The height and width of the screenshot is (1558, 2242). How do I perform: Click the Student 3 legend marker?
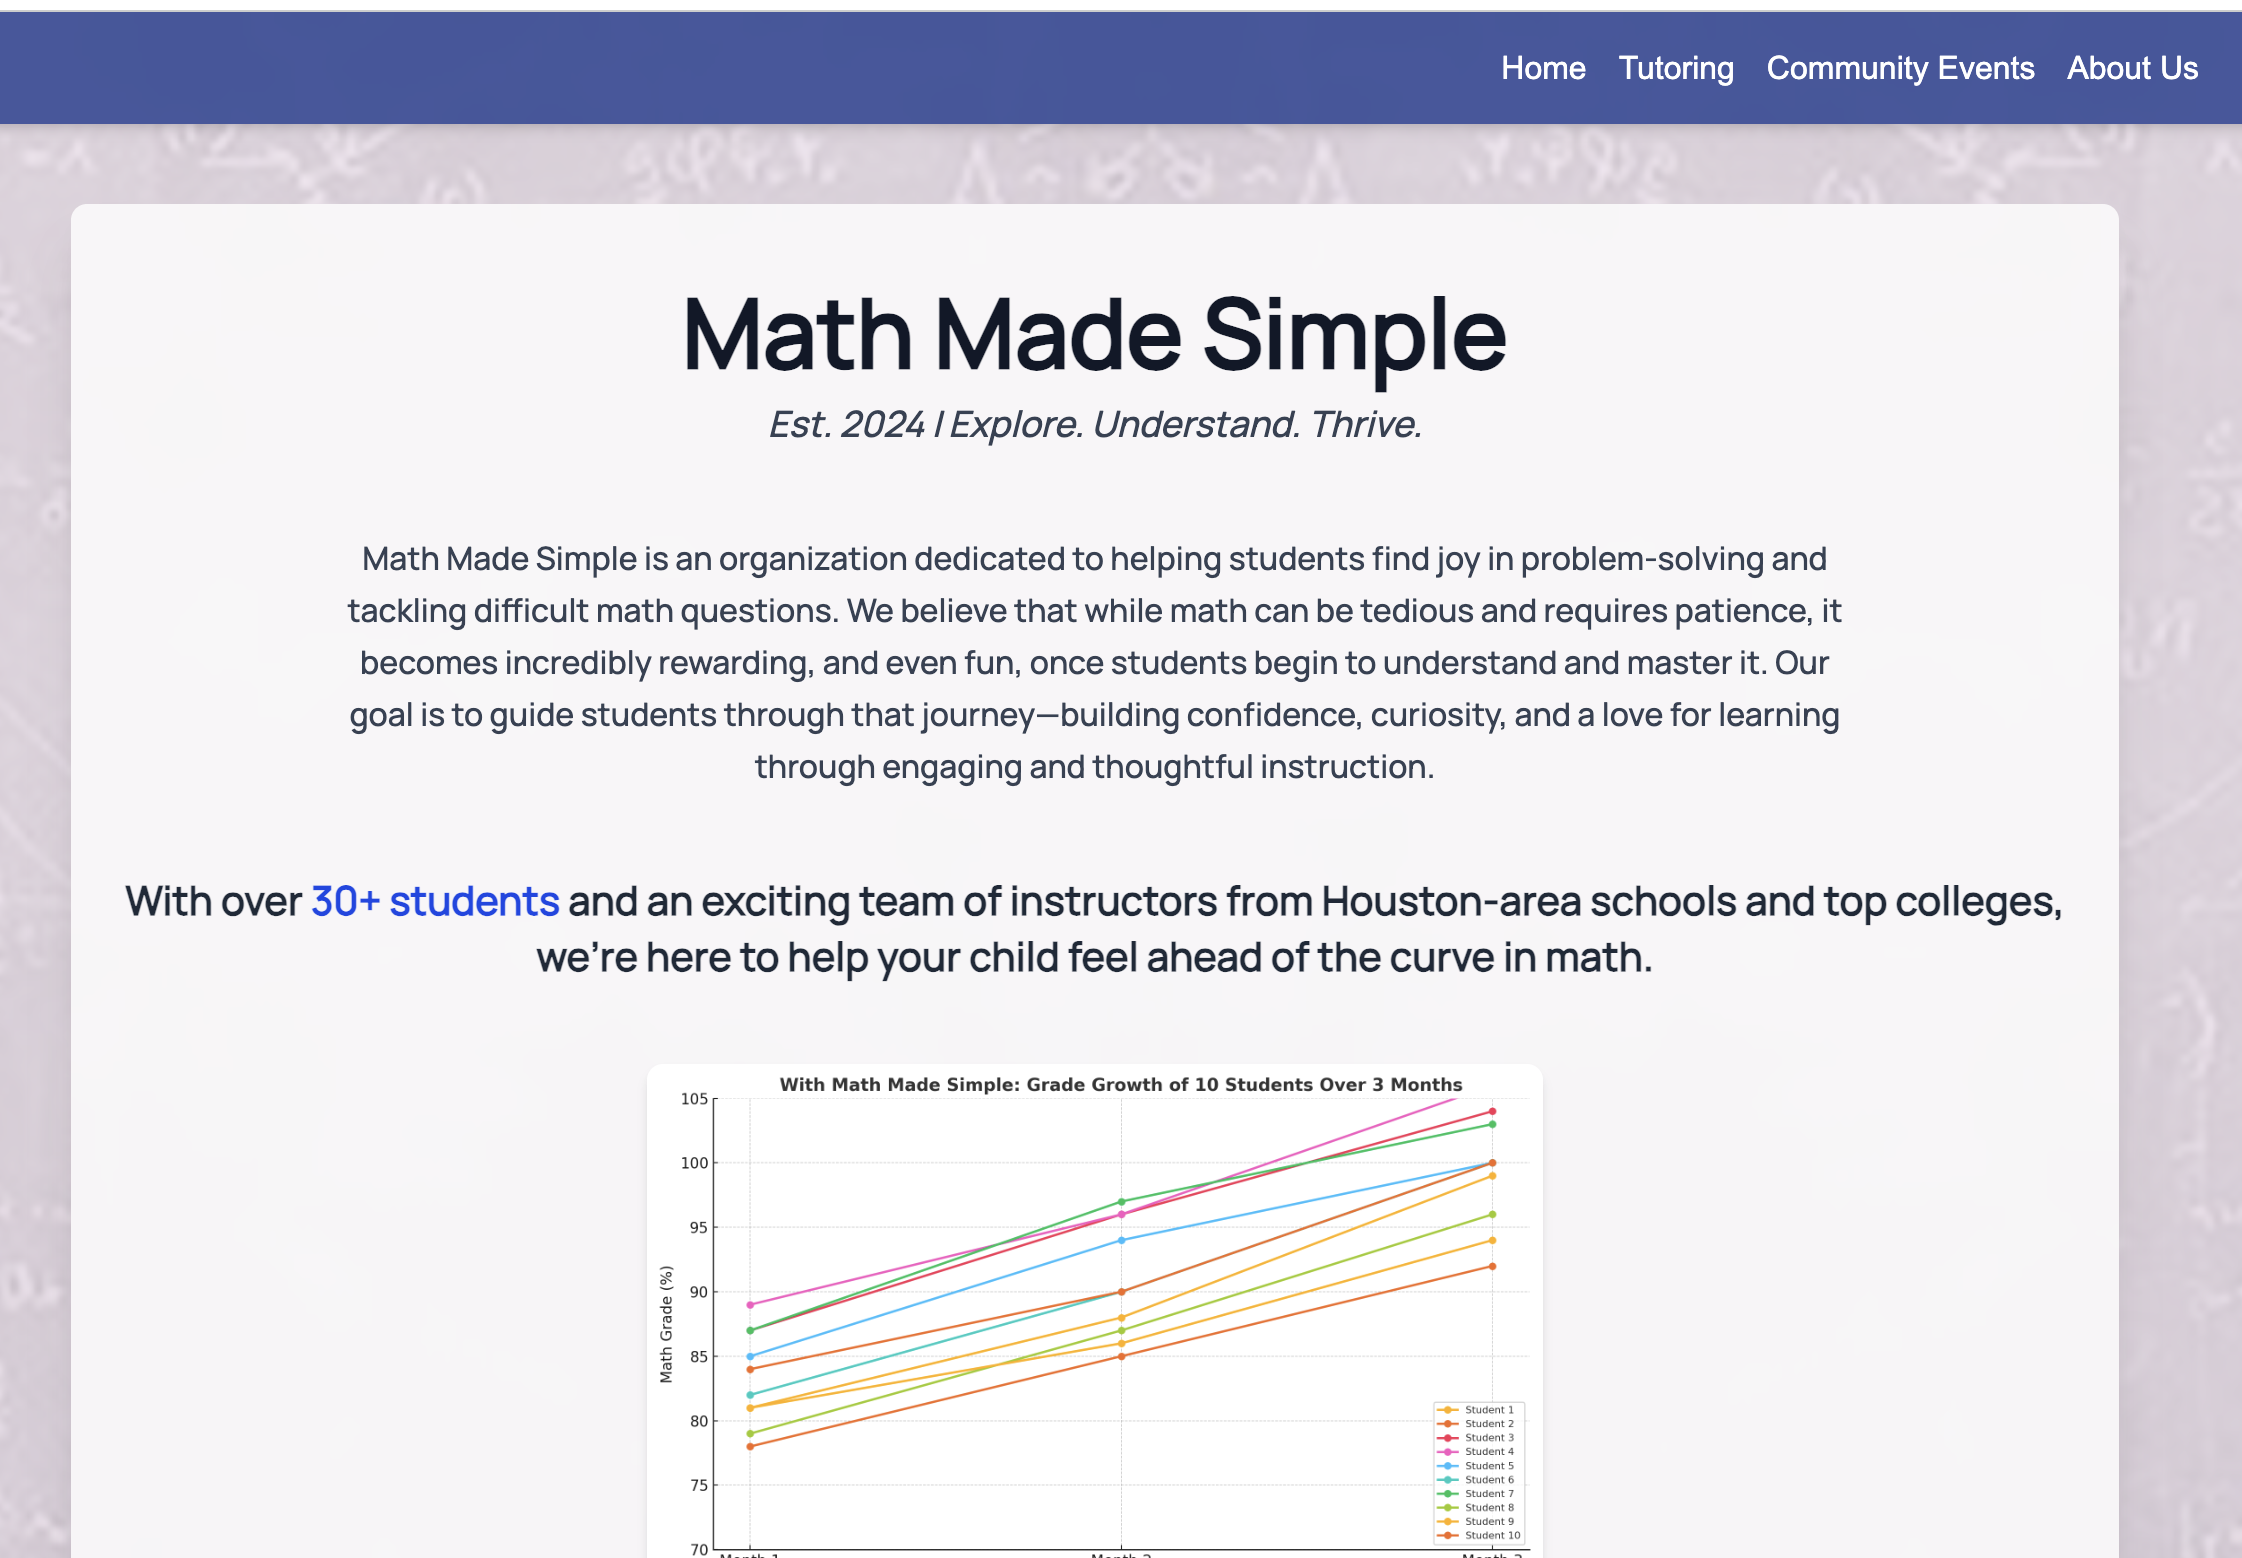1450,1437
